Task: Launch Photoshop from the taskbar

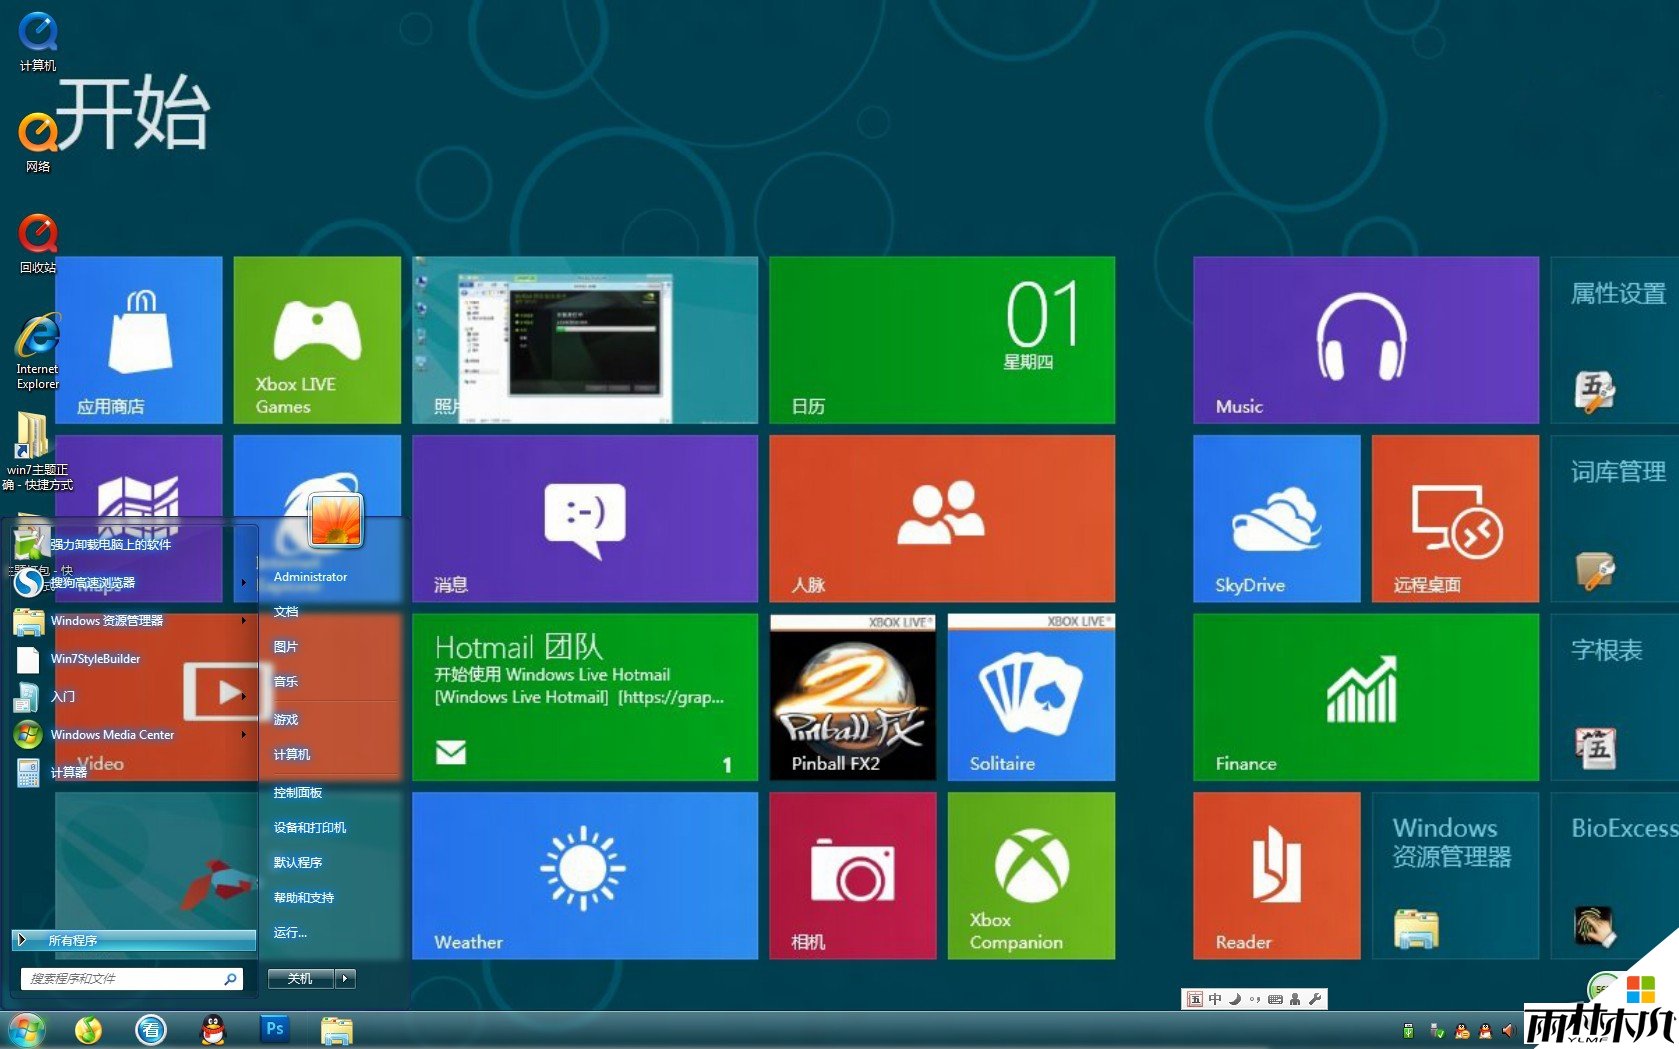Action: click(274, 1029)
